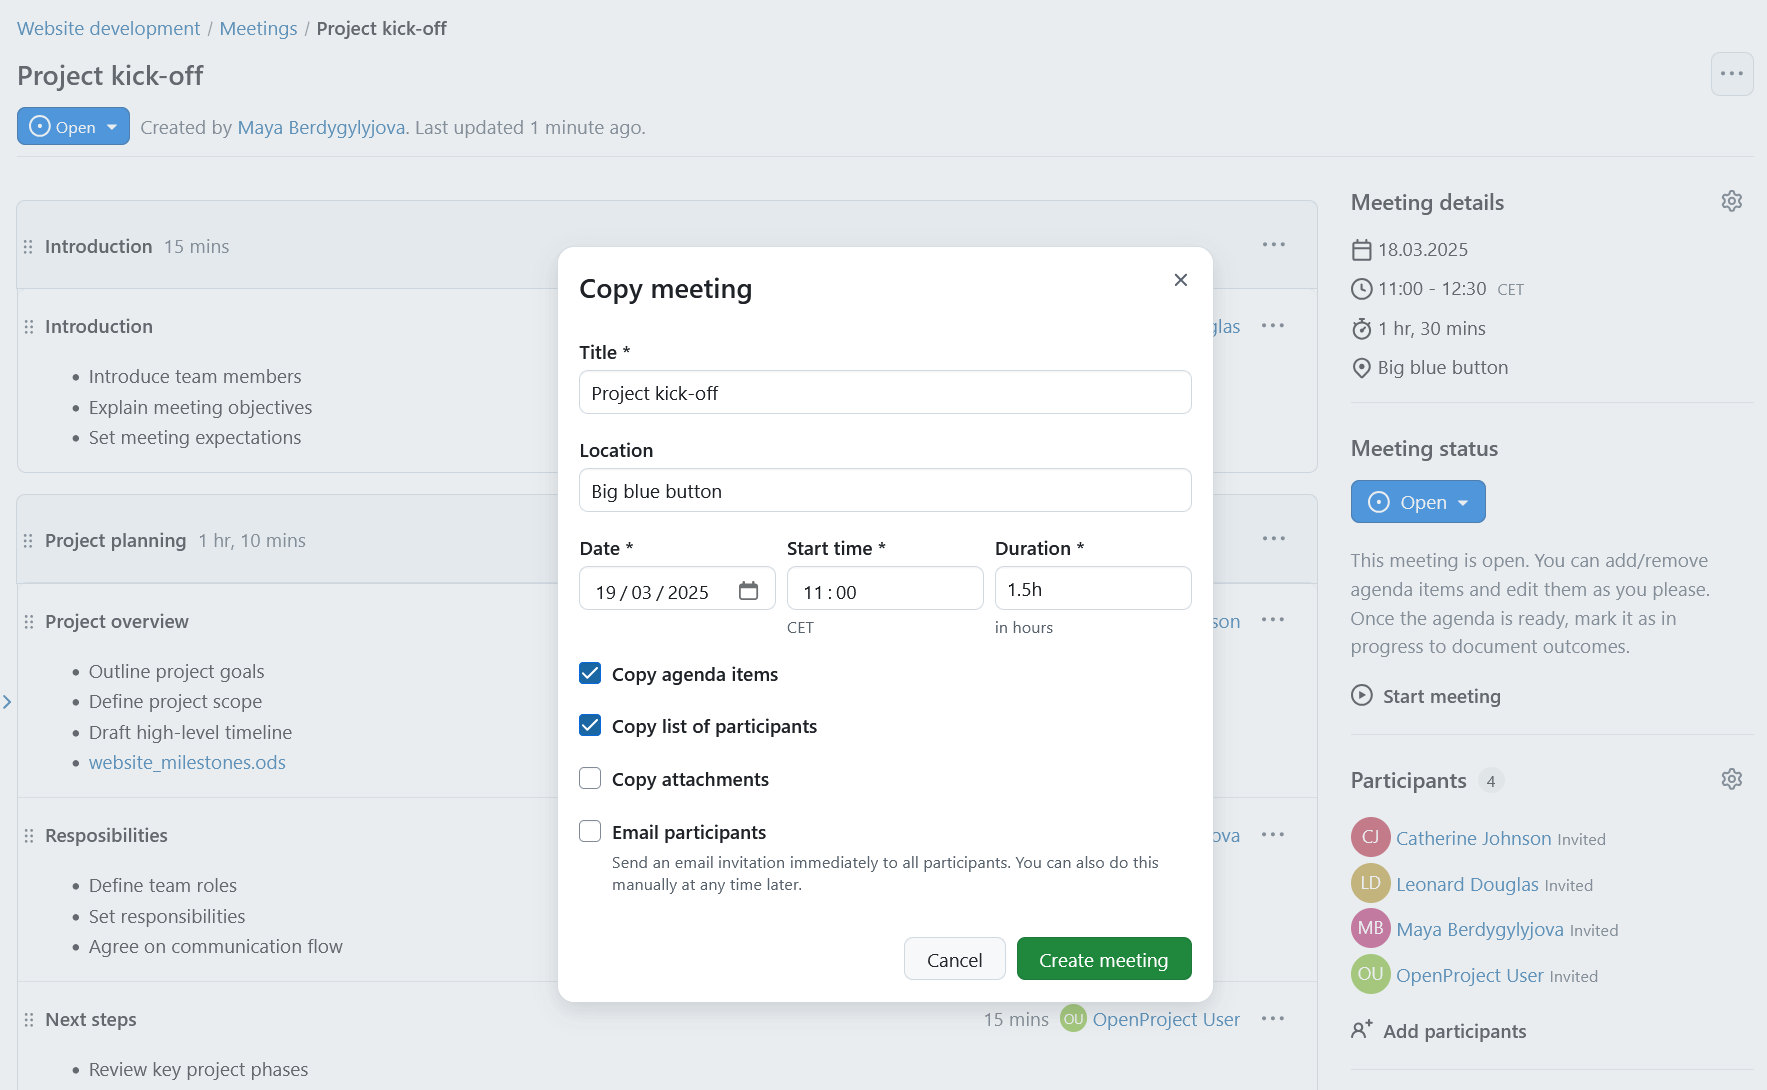Screen dimensions: 1767x1090
Task: Close the Copy meeting dialog with the X
Action: [x=1181, y=280]
